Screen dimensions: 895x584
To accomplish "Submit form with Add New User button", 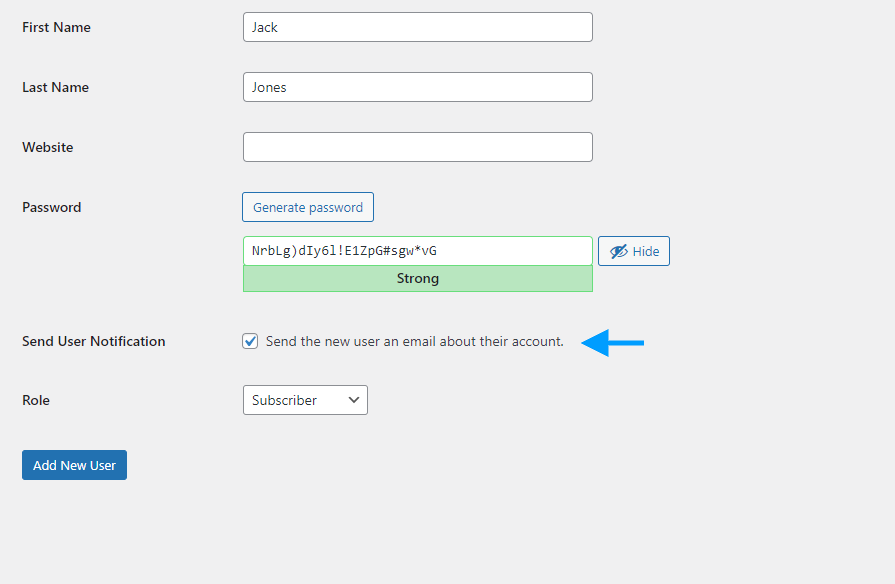I will coord(74,465).
